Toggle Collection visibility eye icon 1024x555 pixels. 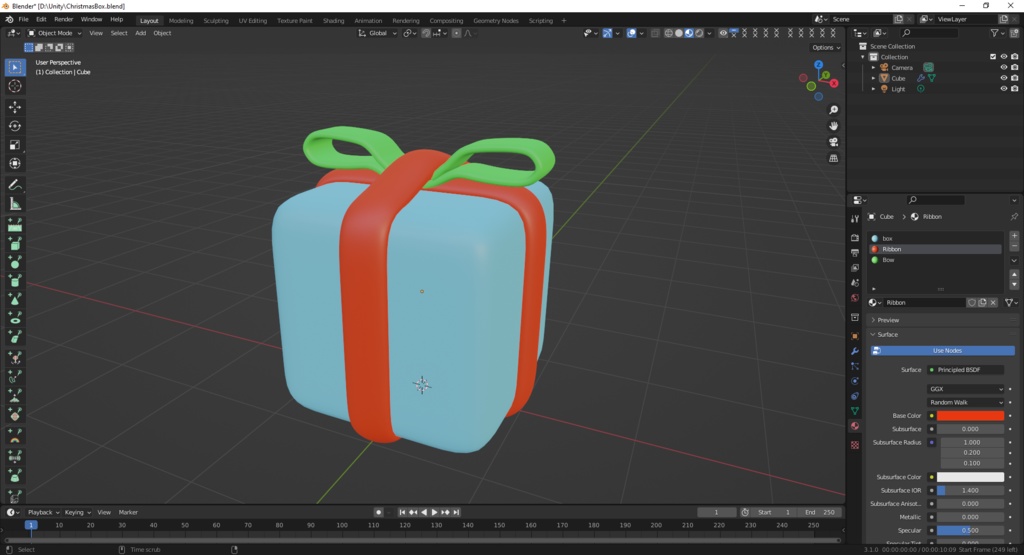[1004, 57]
